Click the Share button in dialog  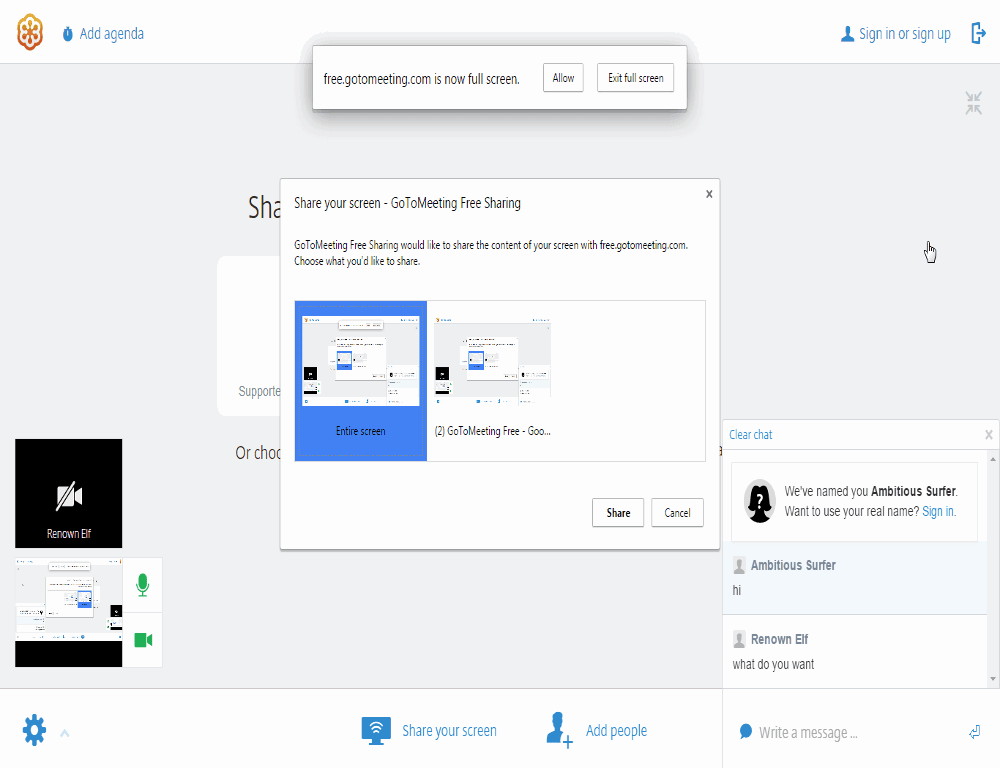pyautogui.click(x=618, y=513)
